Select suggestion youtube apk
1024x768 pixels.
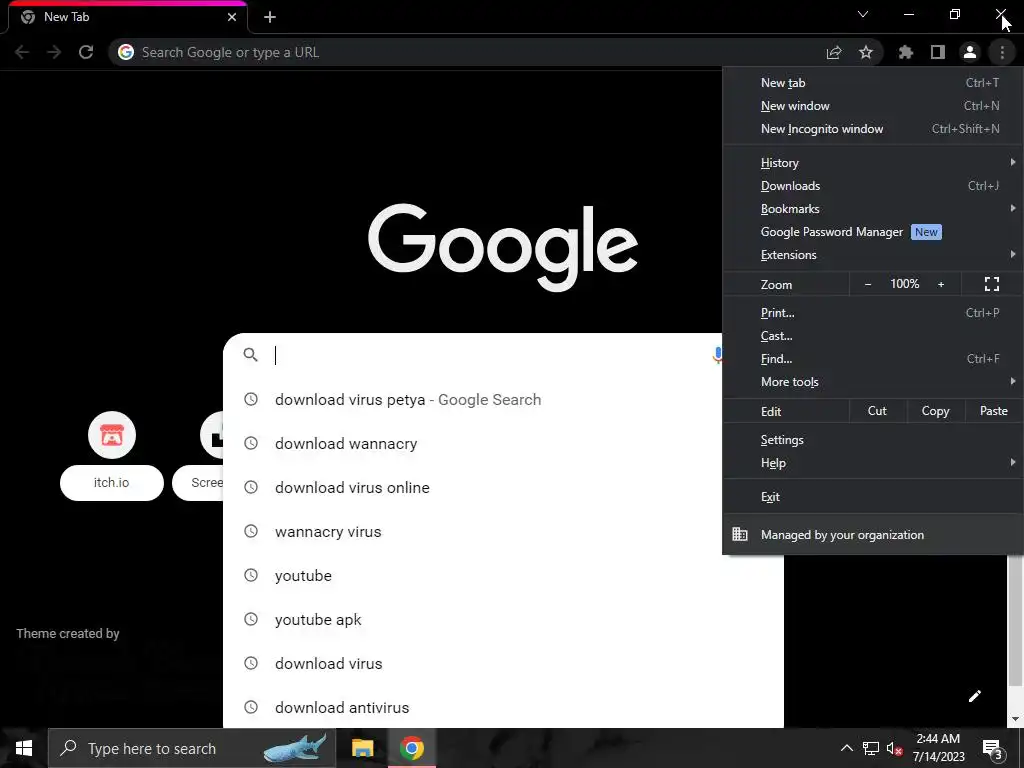[503, 620]
